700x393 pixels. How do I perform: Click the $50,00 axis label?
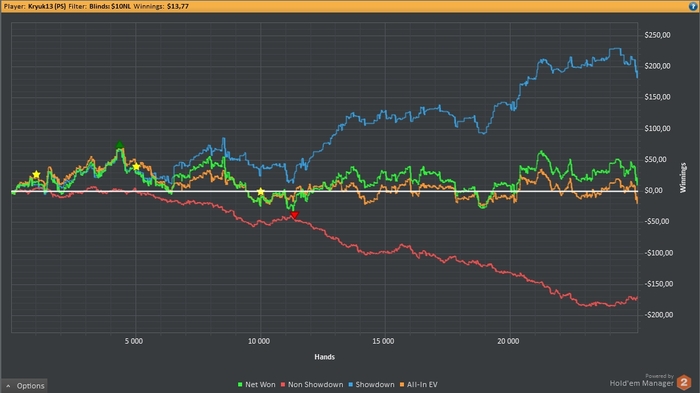tap(655, 159)
